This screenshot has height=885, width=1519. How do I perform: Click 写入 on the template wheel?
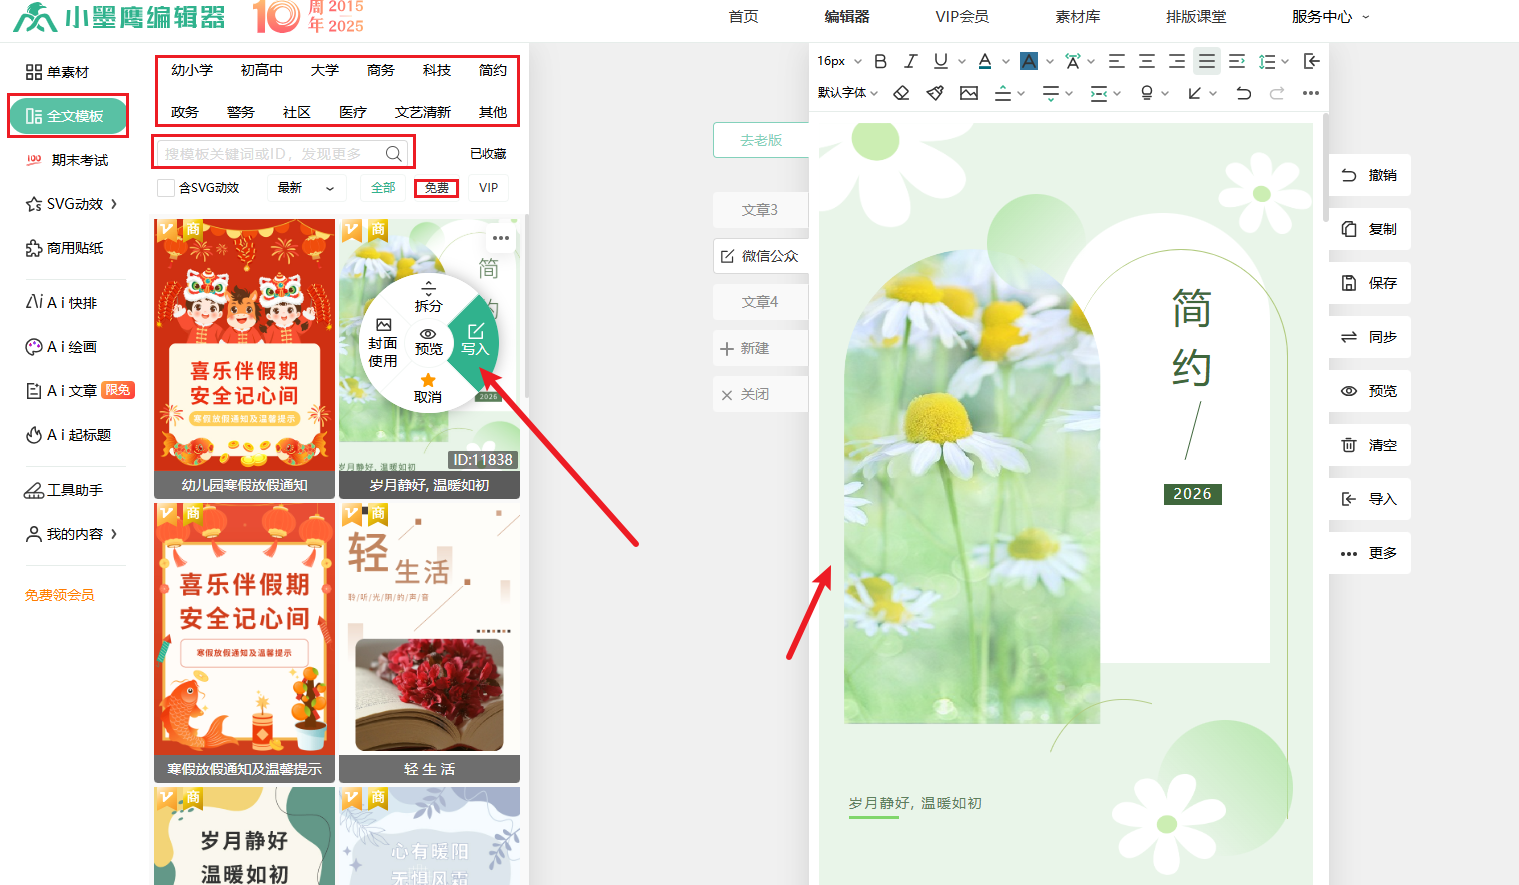pos(474,340)
